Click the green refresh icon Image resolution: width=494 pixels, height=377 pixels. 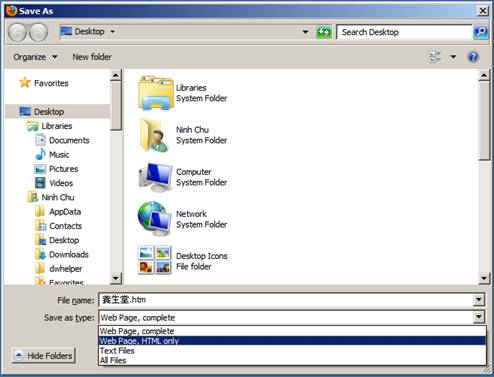pos(324,32)
